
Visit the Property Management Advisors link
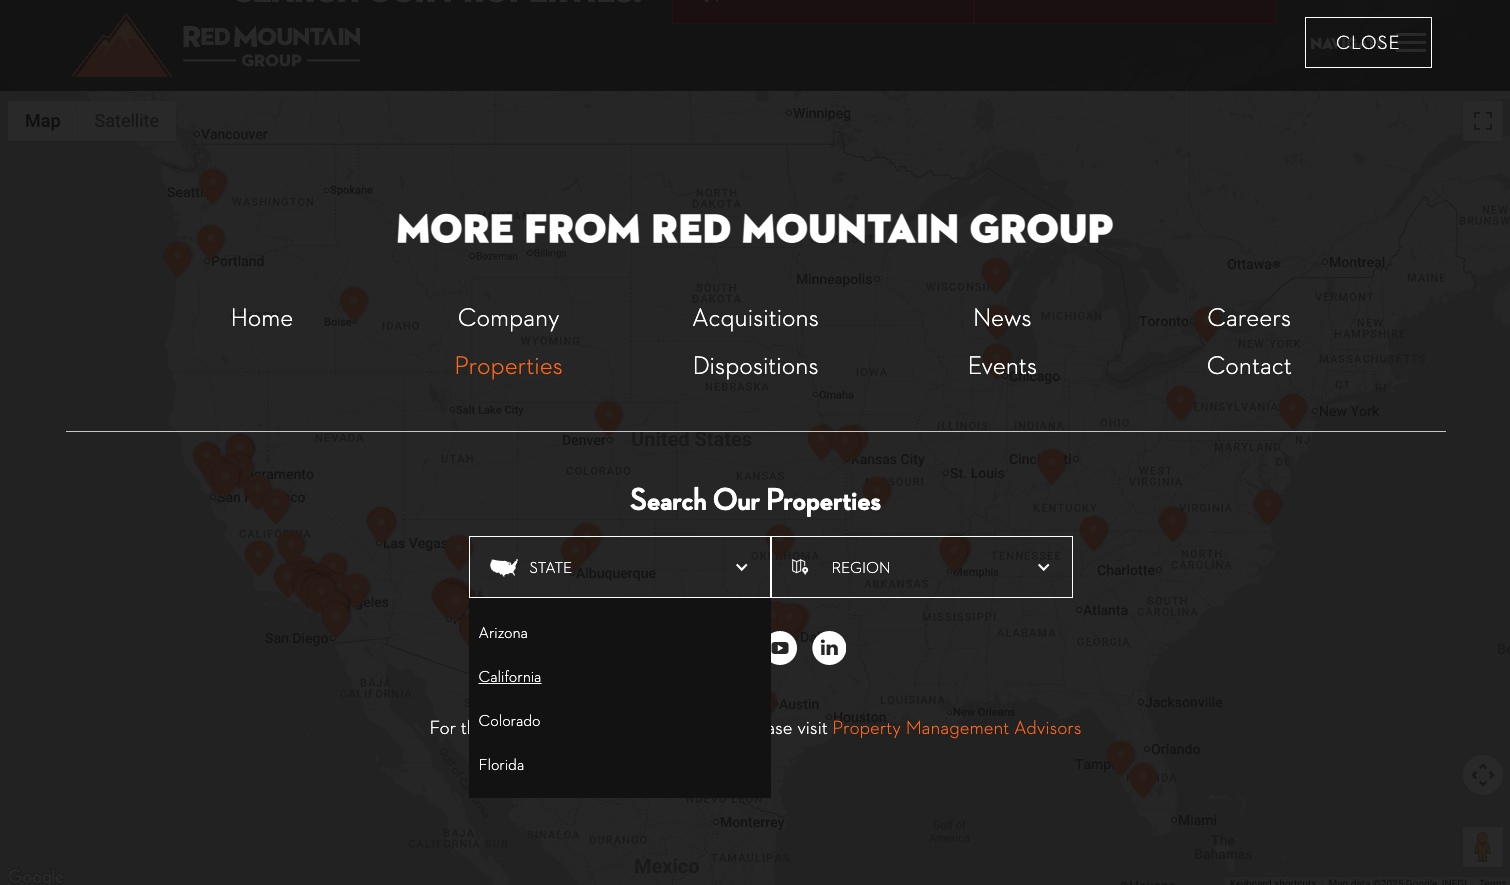click(956, 728)
